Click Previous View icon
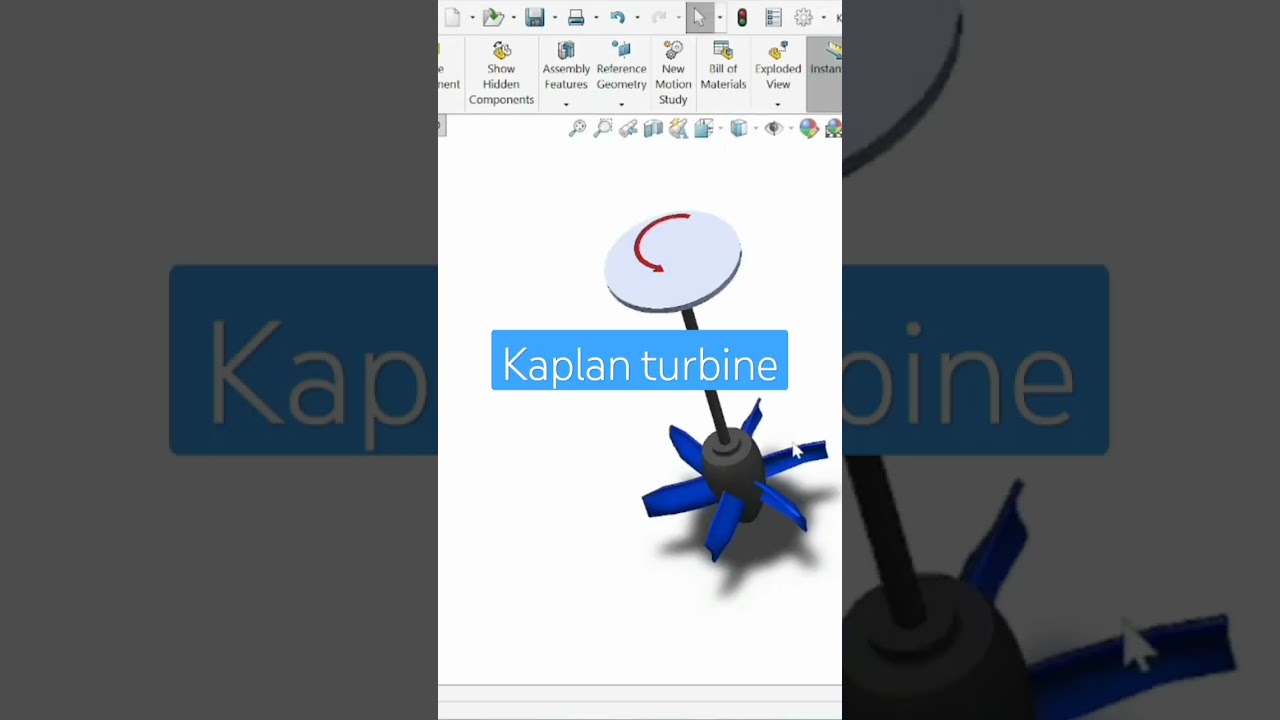The width and height of the screenshot is (1280, 720). [628, 128]
